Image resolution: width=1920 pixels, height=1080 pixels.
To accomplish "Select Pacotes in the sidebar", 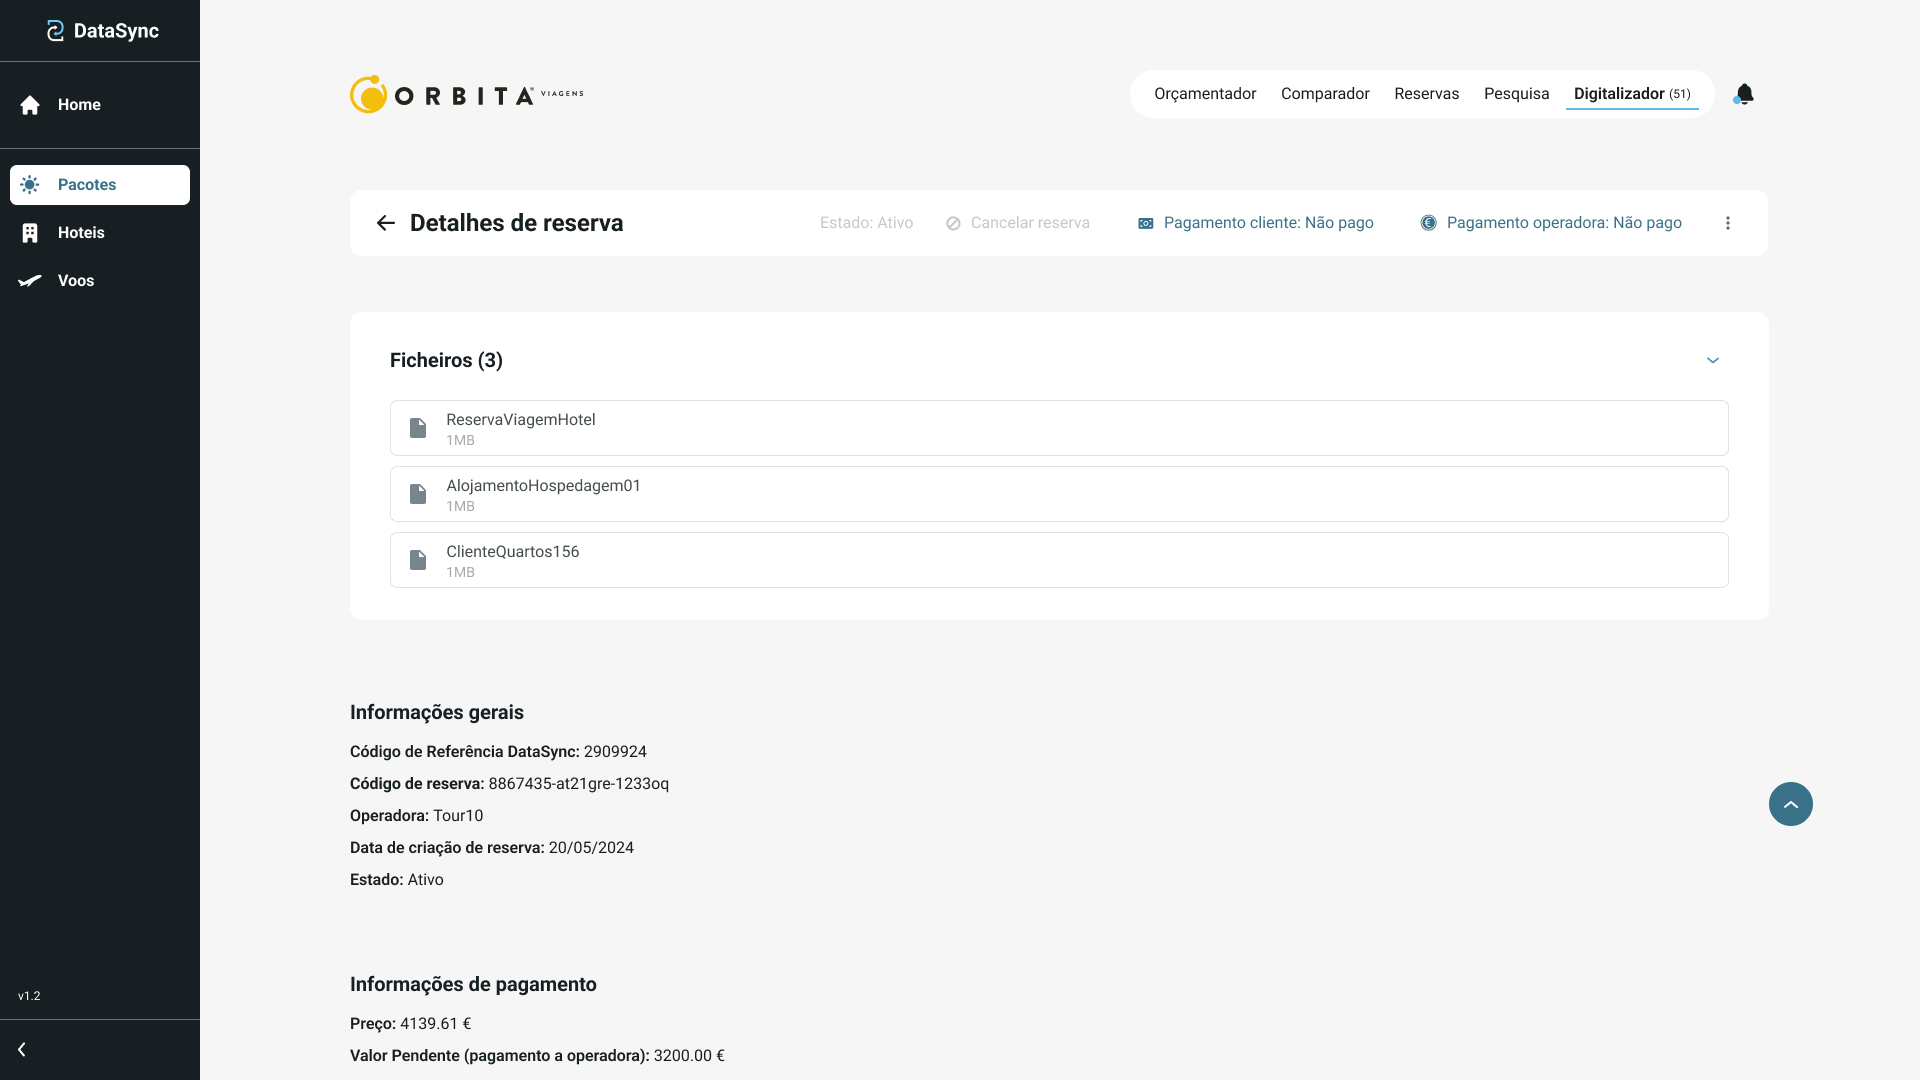I will (100, 185).
